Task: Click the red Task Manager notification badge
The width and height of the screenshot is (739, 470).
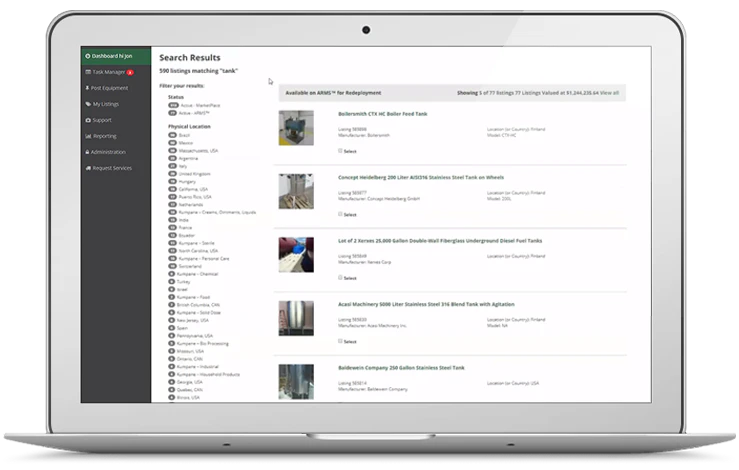Action: 130,73
